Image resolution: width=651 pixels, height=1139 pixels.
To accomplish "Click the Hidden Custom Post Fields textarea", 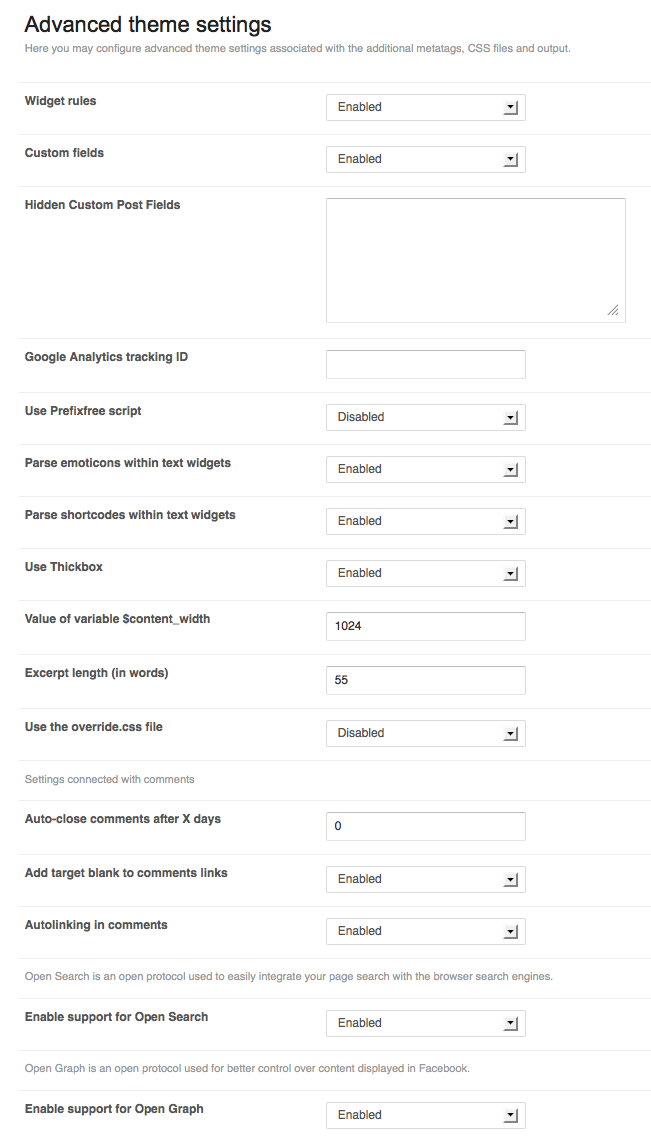I will [475, 260].
